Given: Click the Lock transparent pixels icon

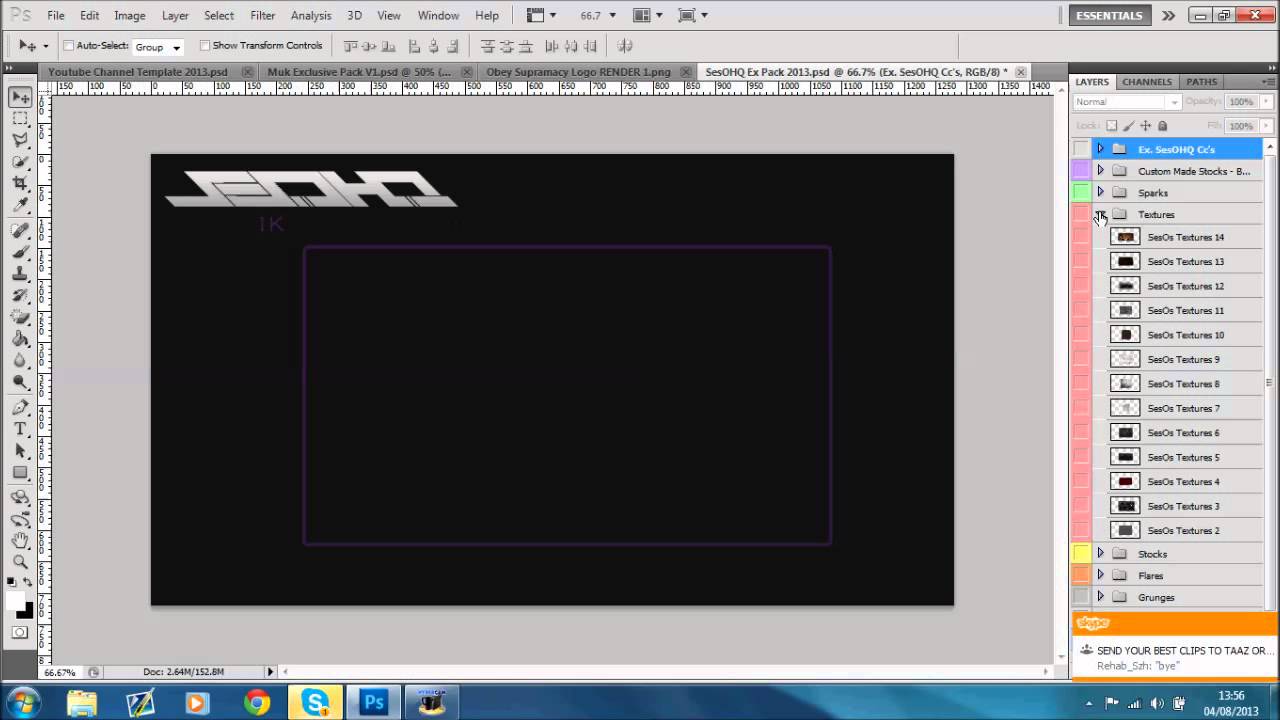Looking at the screenshot, I should coord(1111,126).
